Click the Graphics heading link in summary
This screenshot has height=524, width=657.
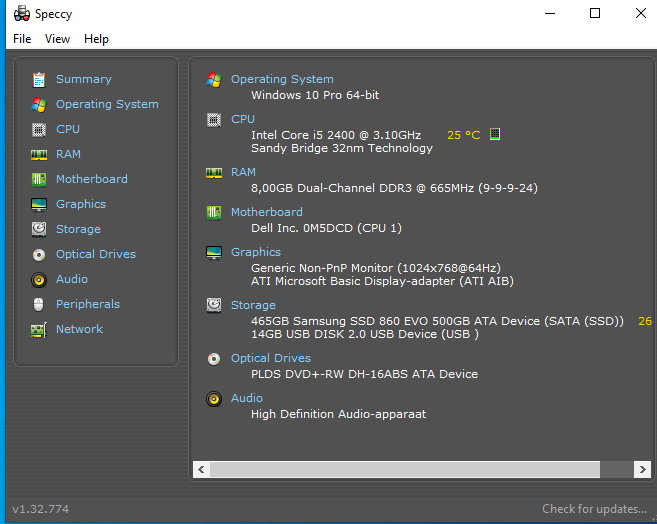coord(256,252)
